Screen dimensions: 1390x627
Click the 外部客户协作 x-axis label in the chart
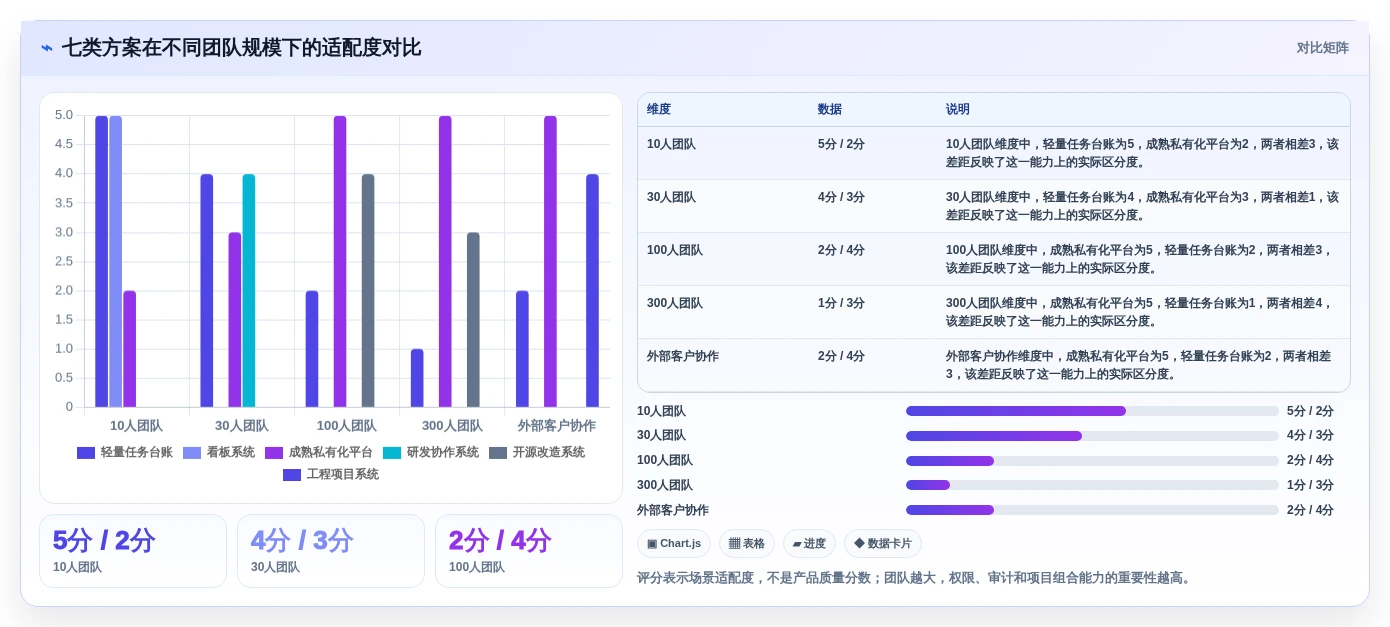[557, 425]
